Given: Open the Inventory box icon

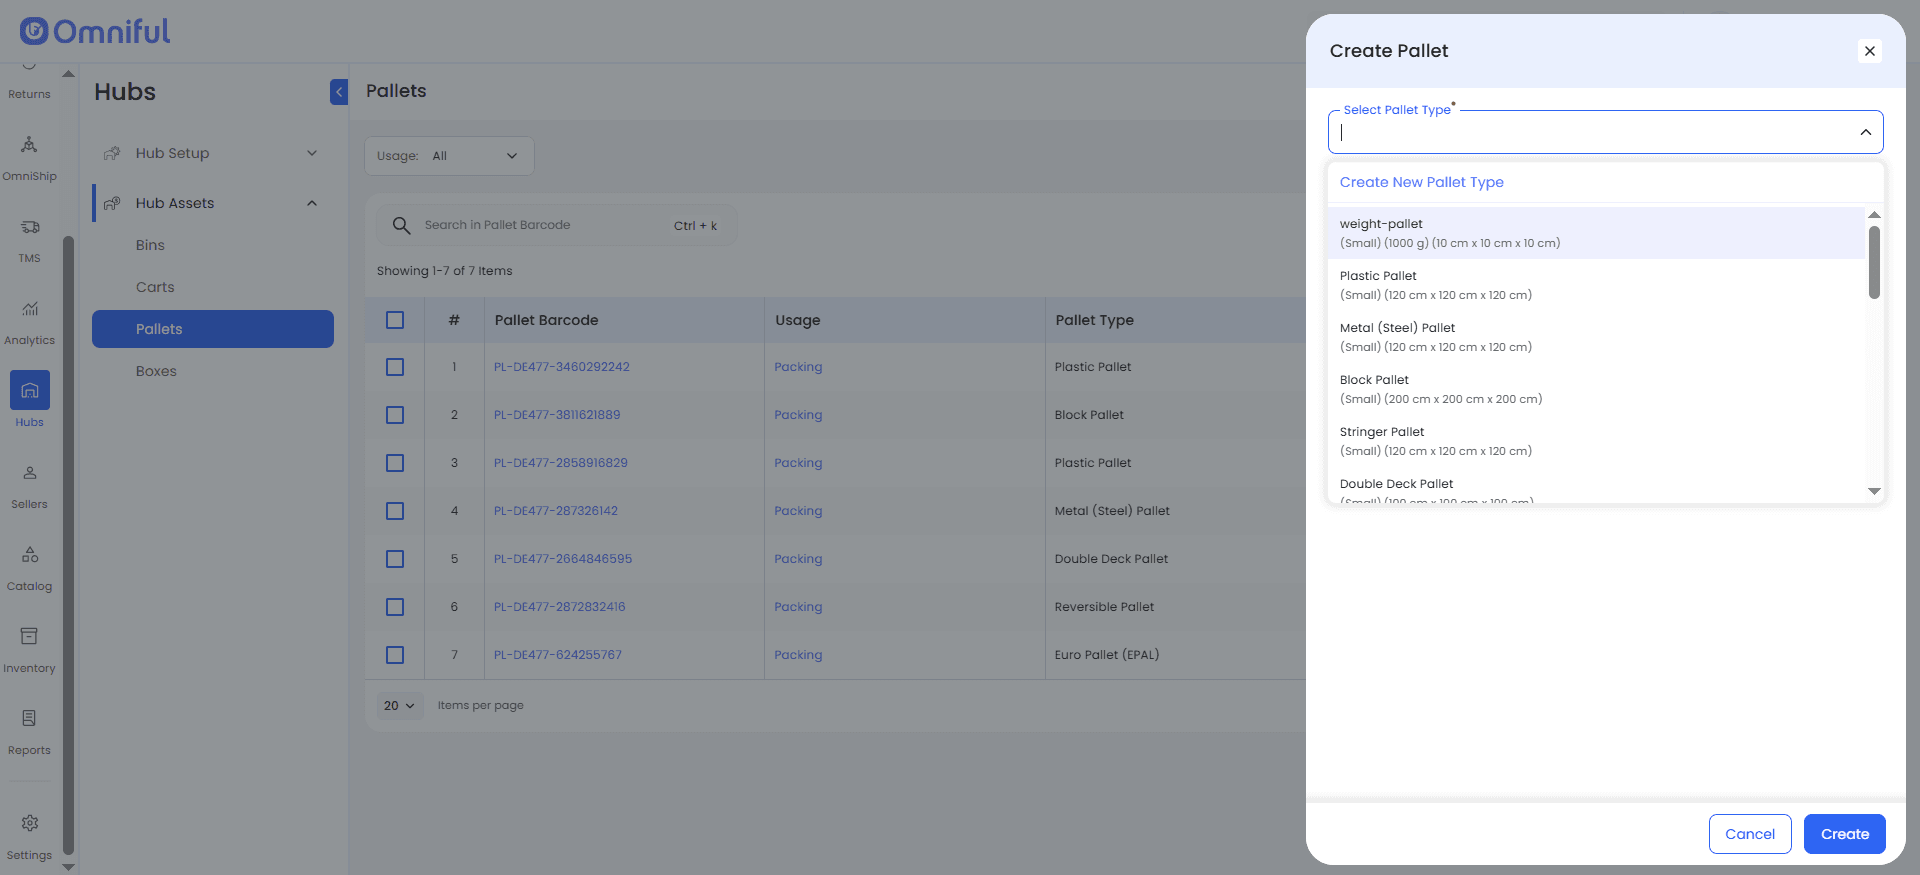Looking at the screenshot, I should [x=29, y=638].
